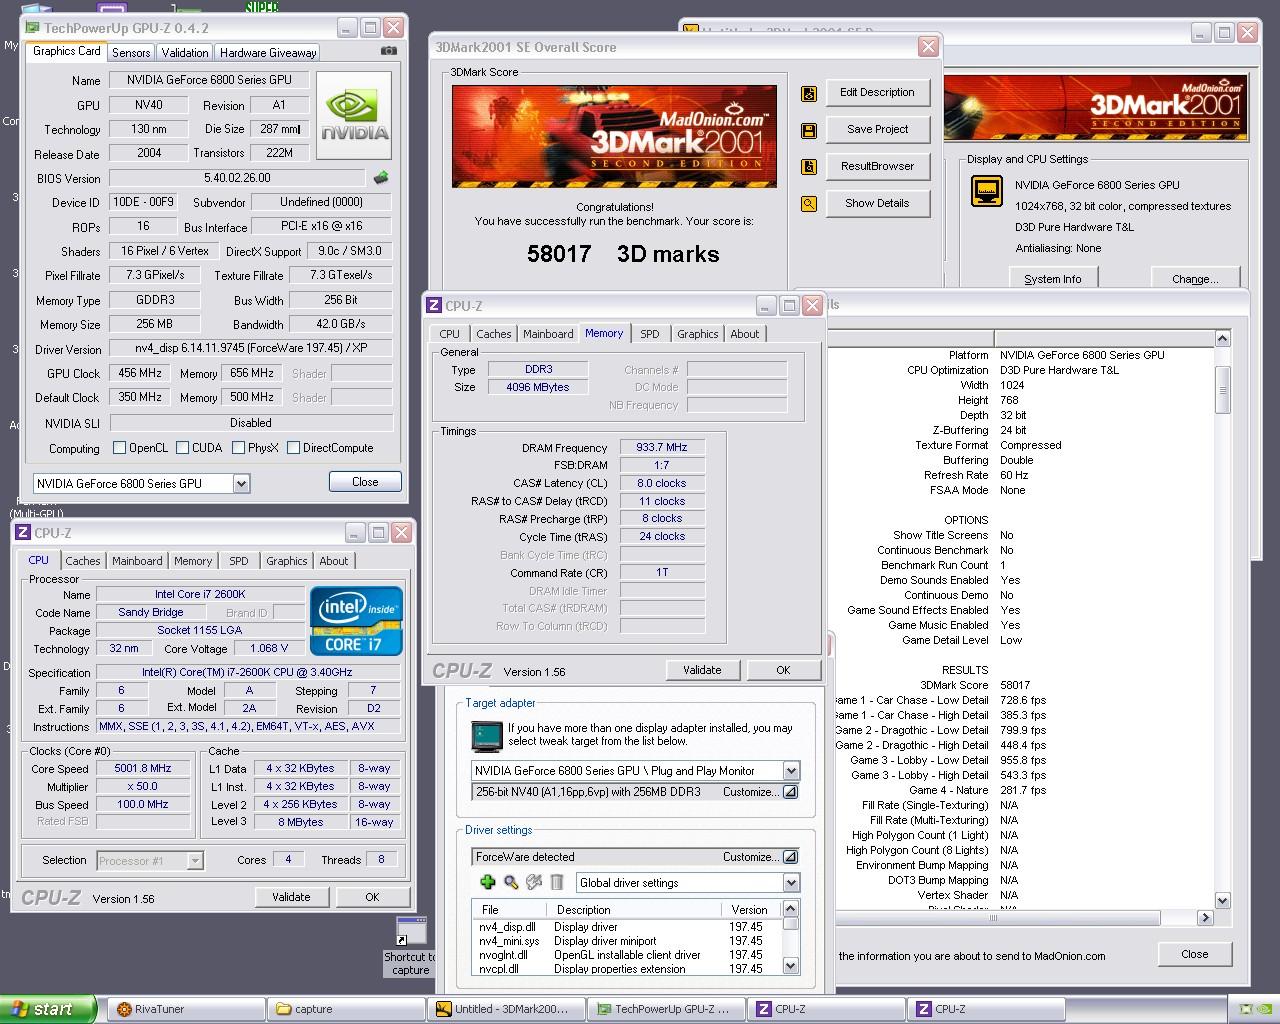Screen dimensions: 1280x1024
Task: Click the Version column header in driver list
Action: tap(750, 909)
